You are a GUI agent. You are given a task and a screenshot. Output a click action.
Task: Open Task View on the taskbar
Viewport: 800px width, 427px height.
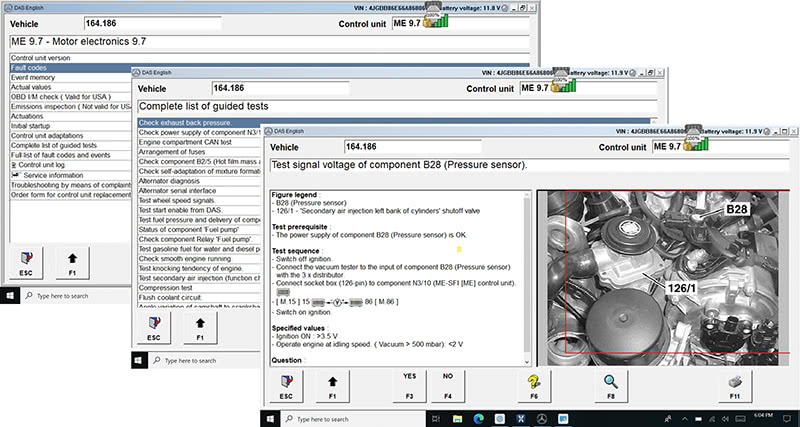pyautogui.click(x=436, y=419)
